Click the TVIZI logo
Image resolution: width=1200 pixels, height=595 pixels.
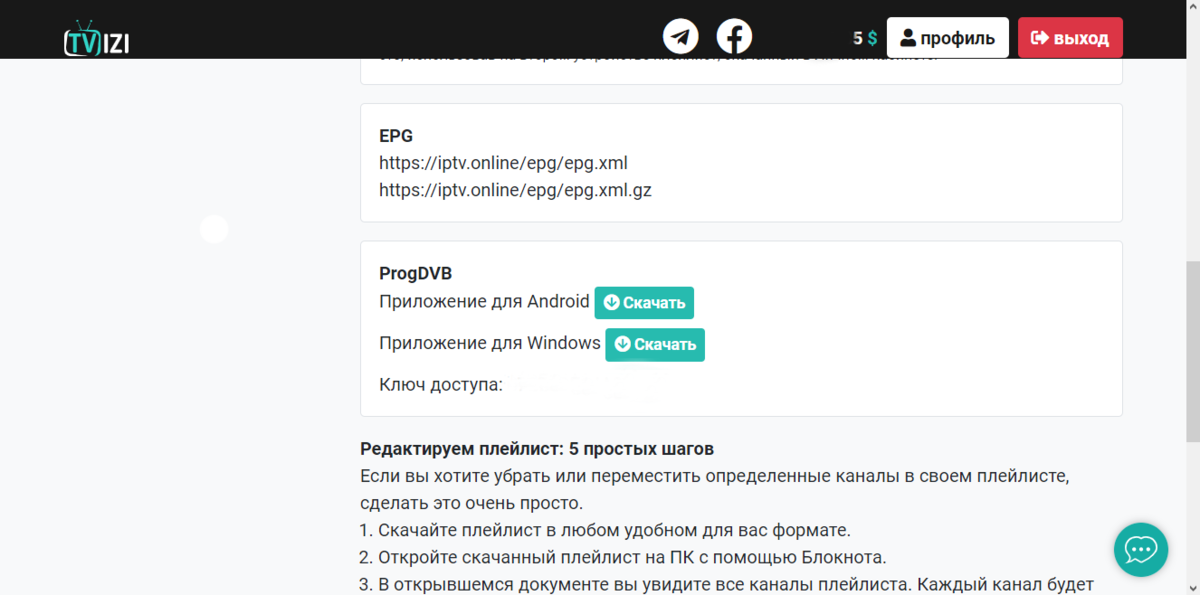point(96,36)
